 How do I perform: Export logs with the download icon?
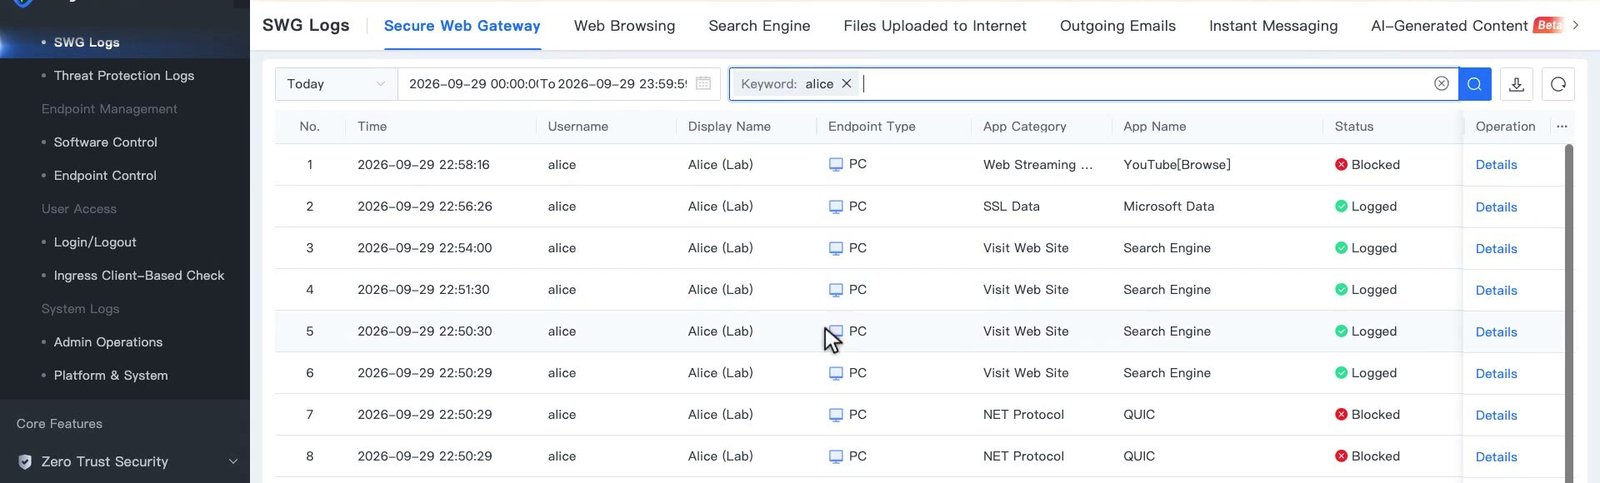click(1516, 84)
